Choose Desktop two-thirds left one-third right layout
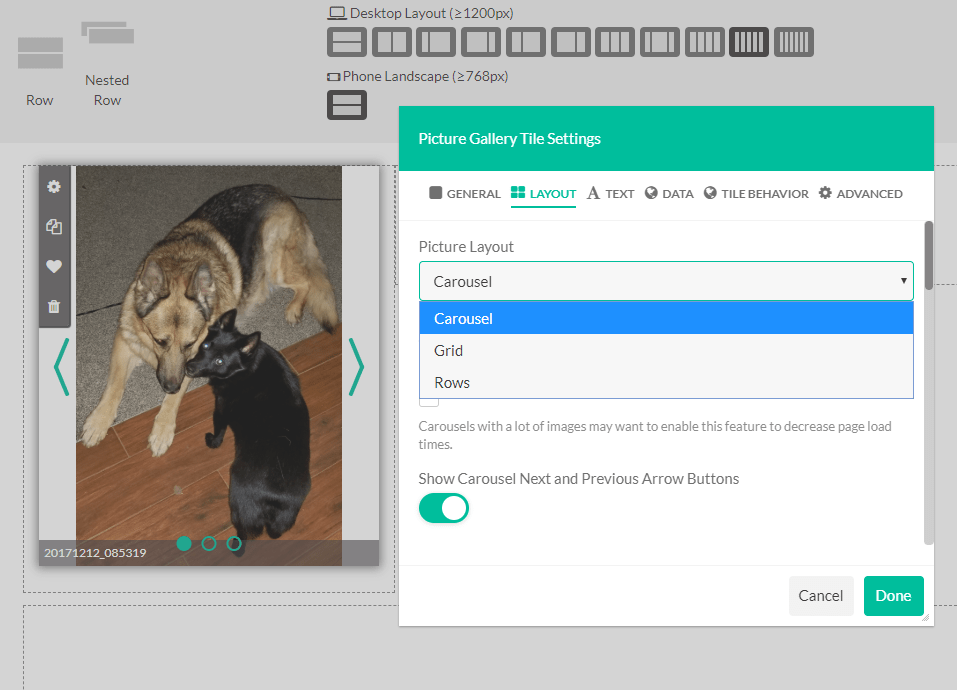Screen dimensions: 957x690 [571, 42]
